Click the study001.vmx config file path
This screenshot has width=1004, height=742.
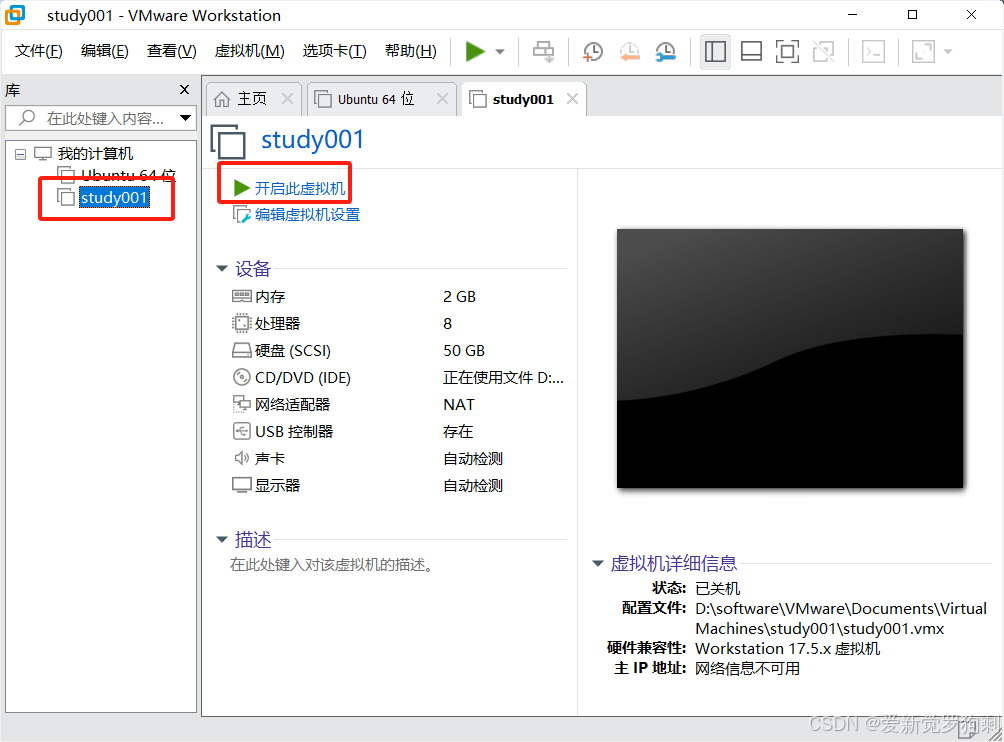(841, 618)
